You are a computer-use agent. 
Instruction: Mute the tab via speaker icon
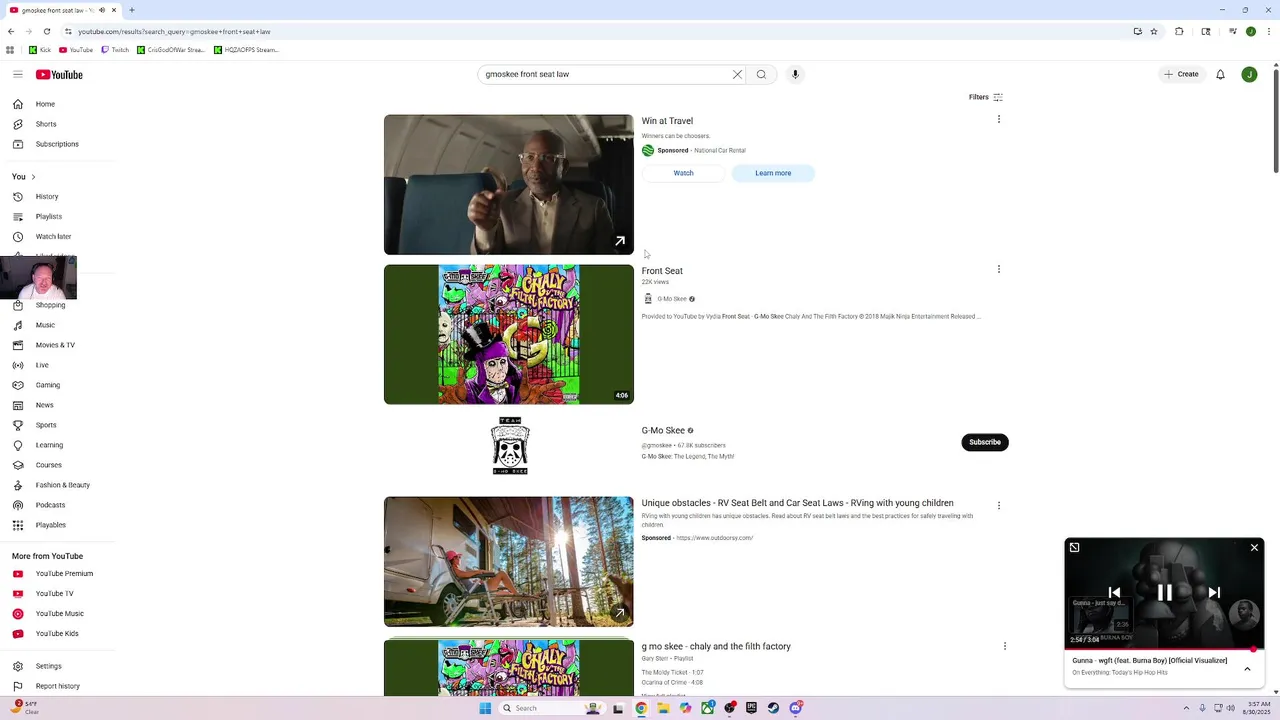tap(101, 10)
